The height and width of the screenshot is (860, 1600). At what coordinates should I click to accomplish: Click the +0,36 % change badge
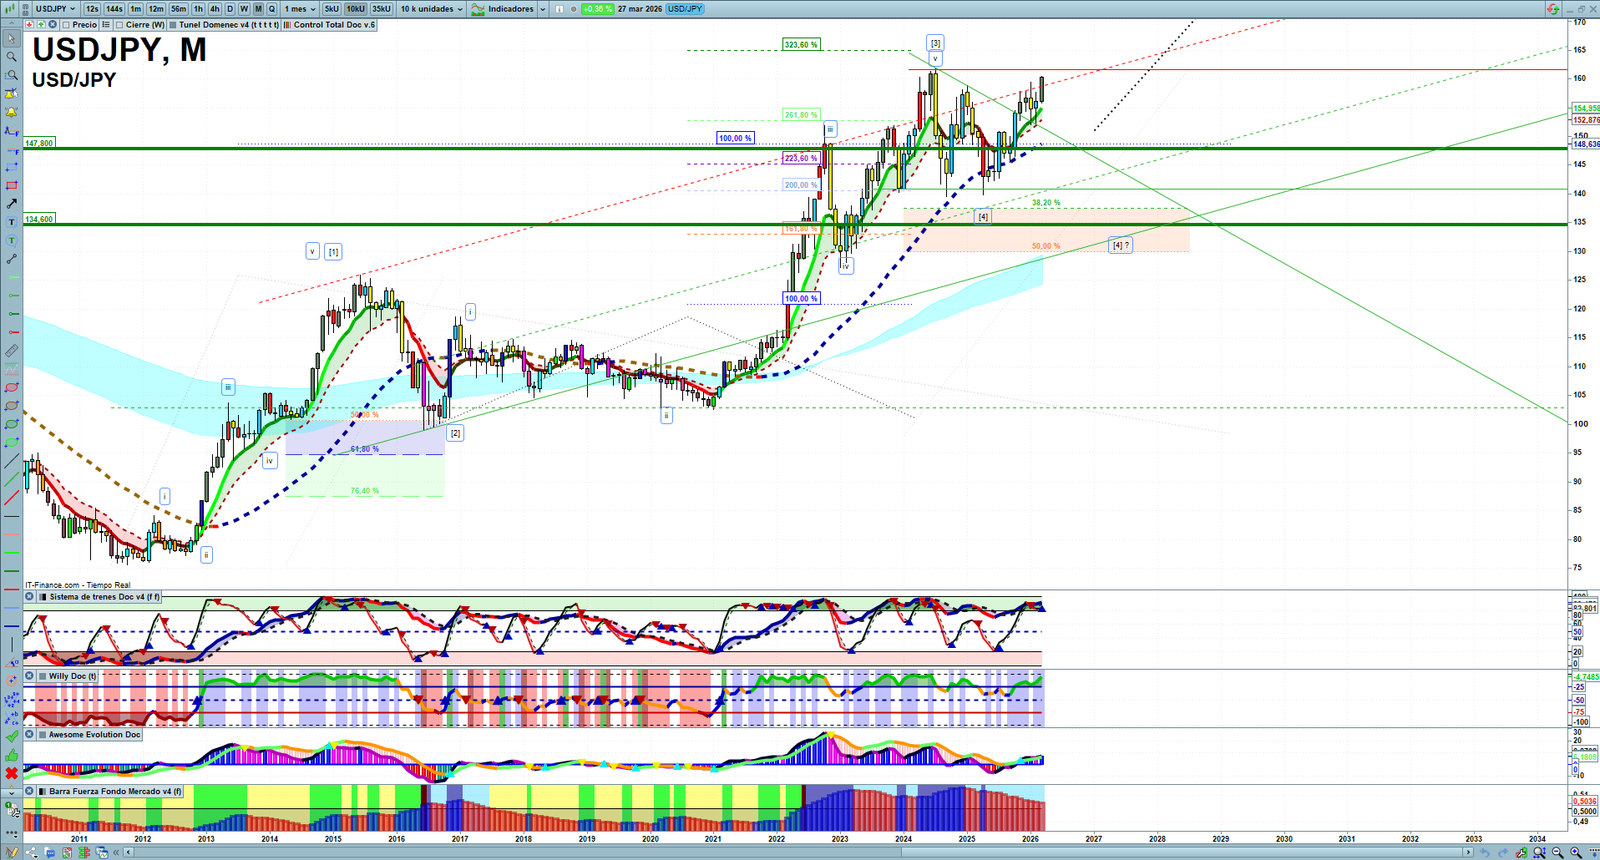(x=597, y=9)
